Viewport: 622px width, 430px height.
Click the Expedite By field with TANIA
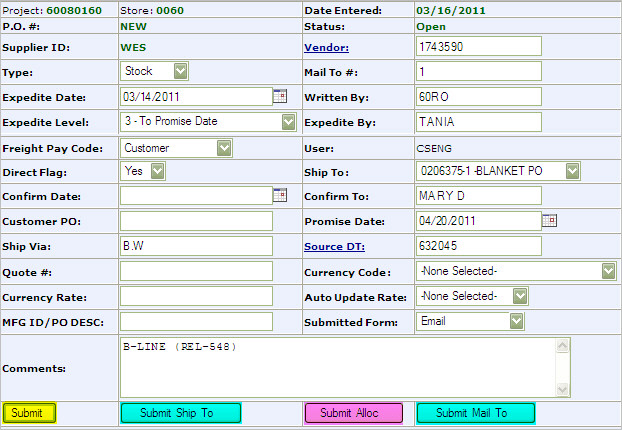[x=479, y=121]
